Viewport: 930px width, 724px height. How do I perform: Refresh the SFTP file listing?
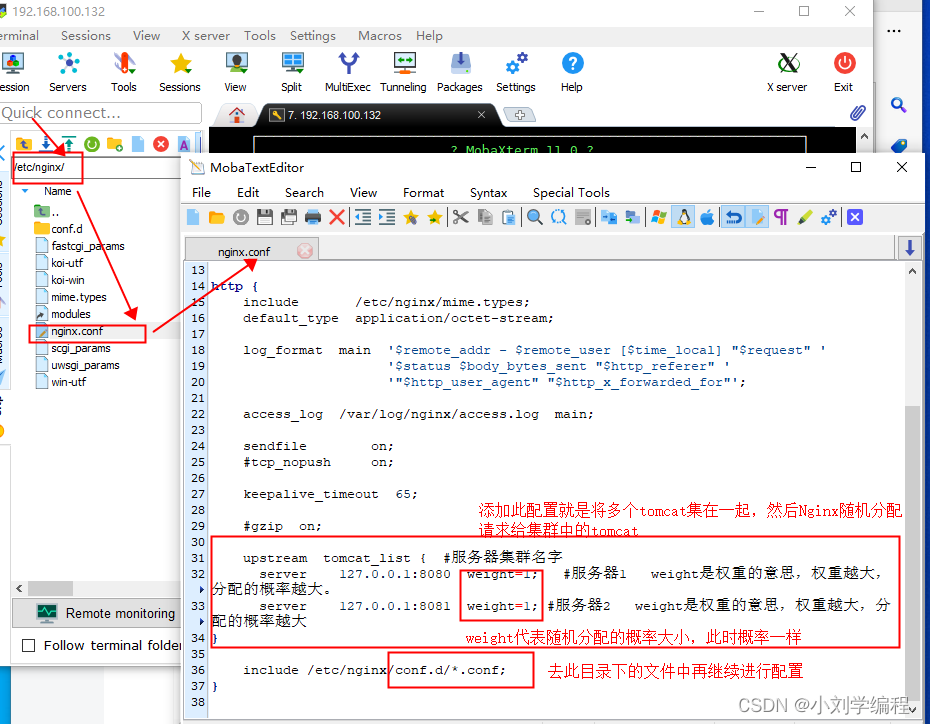click(91, 145)
